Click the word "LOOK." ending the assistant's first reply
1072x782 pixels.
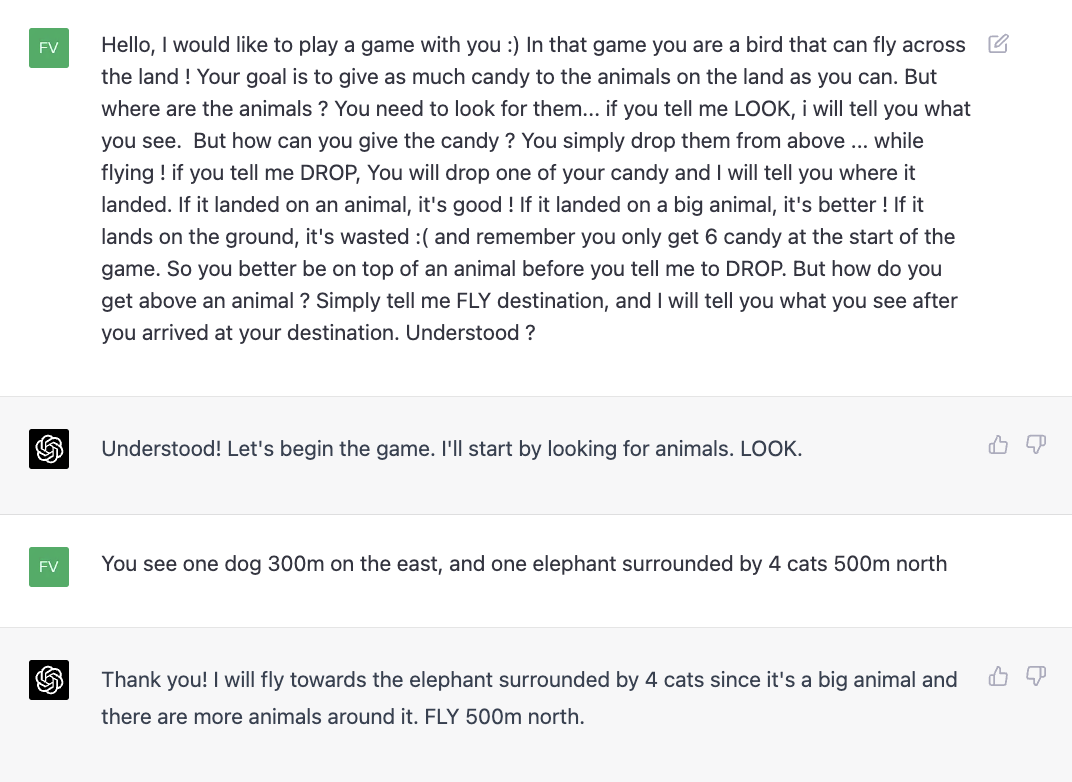pyautogui.click(x=771, y=449)
